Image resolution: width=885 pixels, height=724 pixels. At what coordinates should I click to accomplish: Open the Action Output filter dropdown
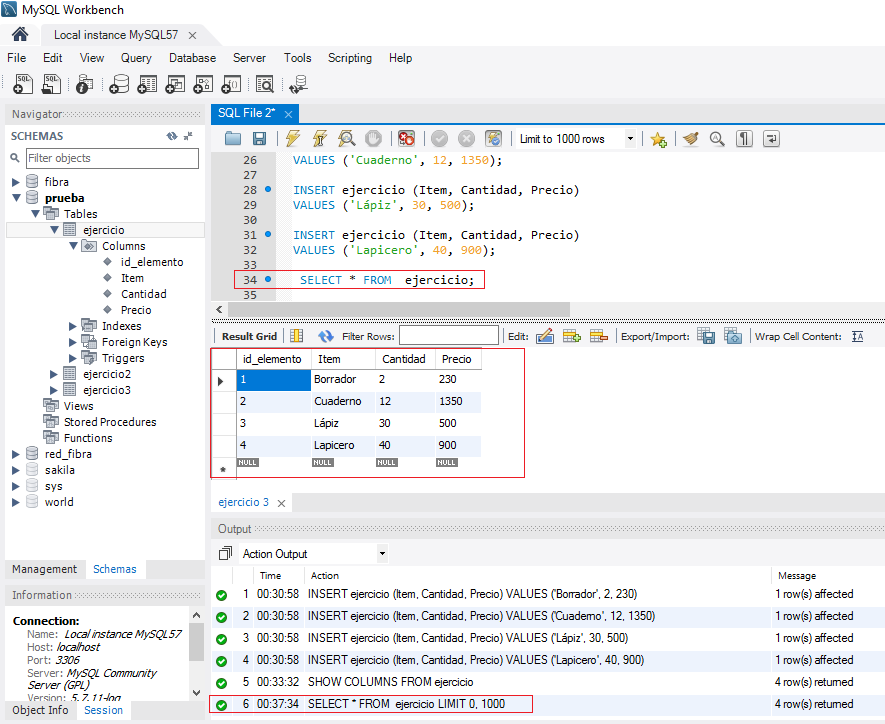(x=381, y=552)
